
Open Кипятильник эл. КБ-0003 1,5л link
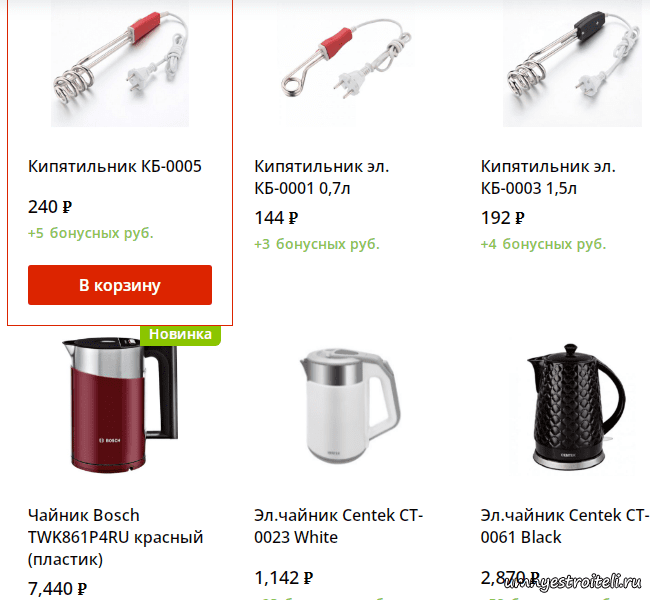click(x=548, y=177)
